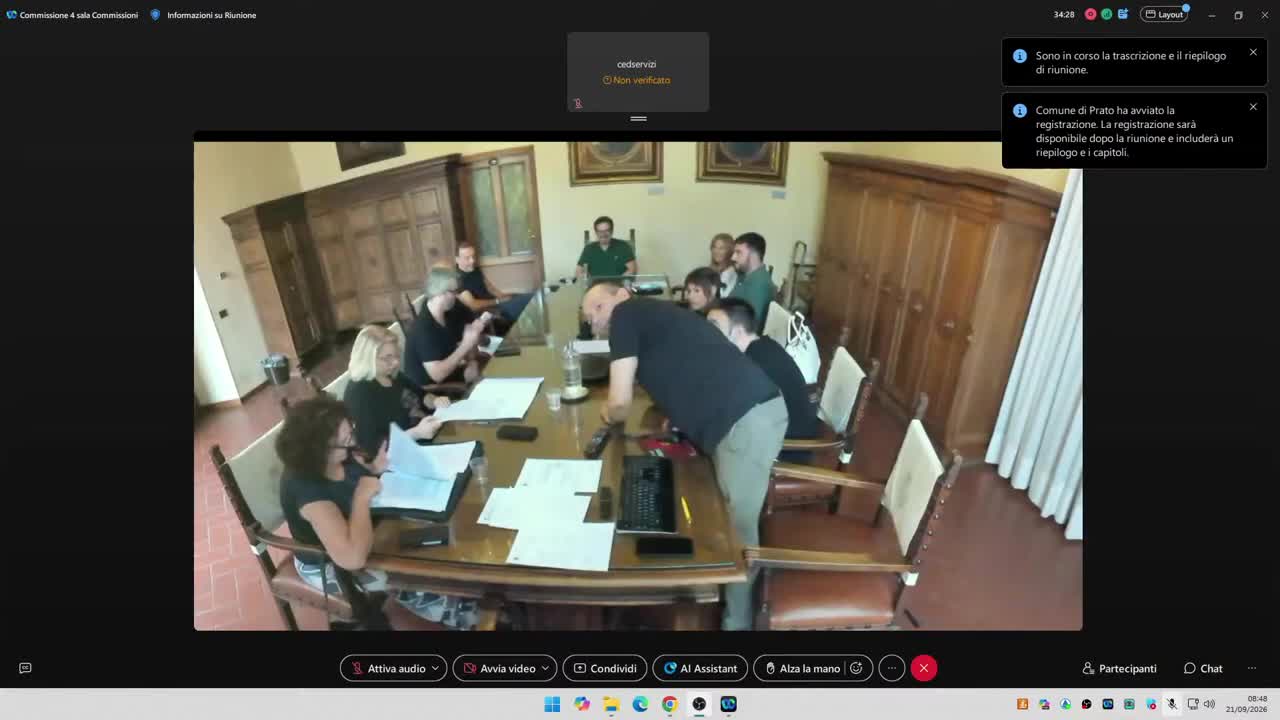Raise hand with Alza la mano

[801, 668]
